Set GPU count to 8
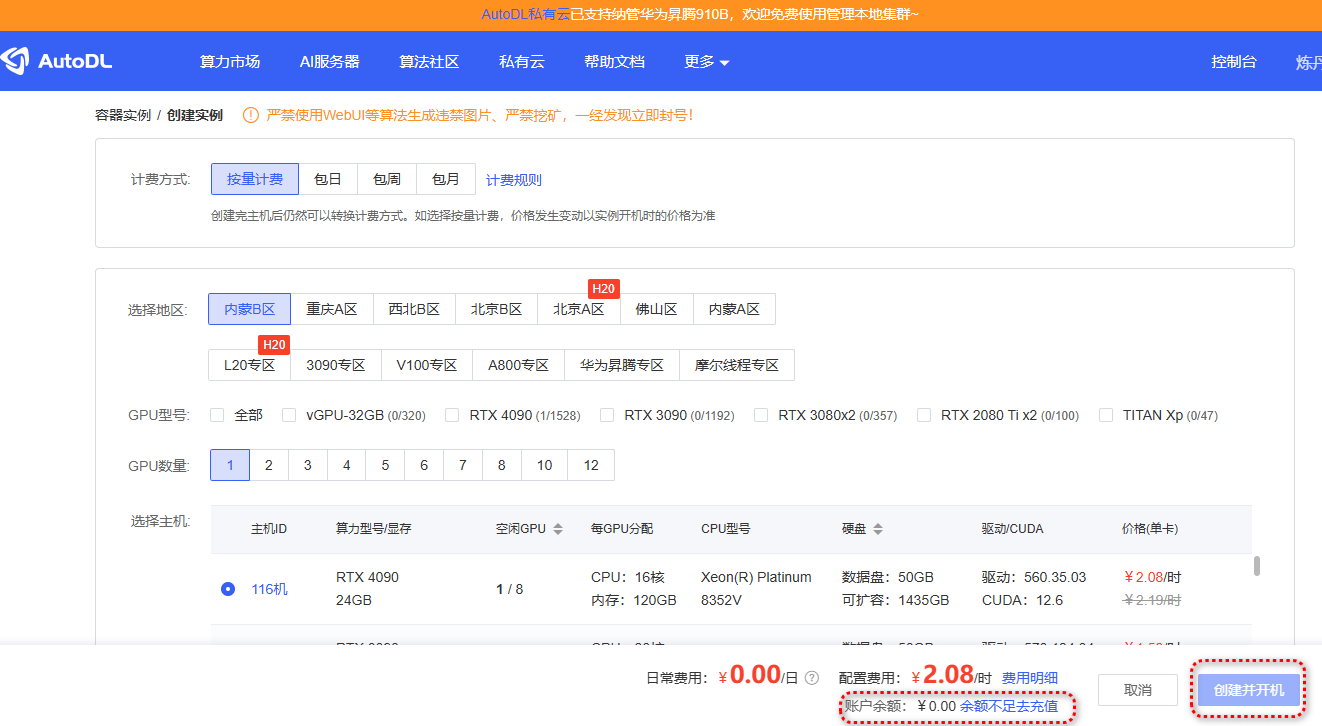This screenshot has height=726, width=1322. (501, 465)
